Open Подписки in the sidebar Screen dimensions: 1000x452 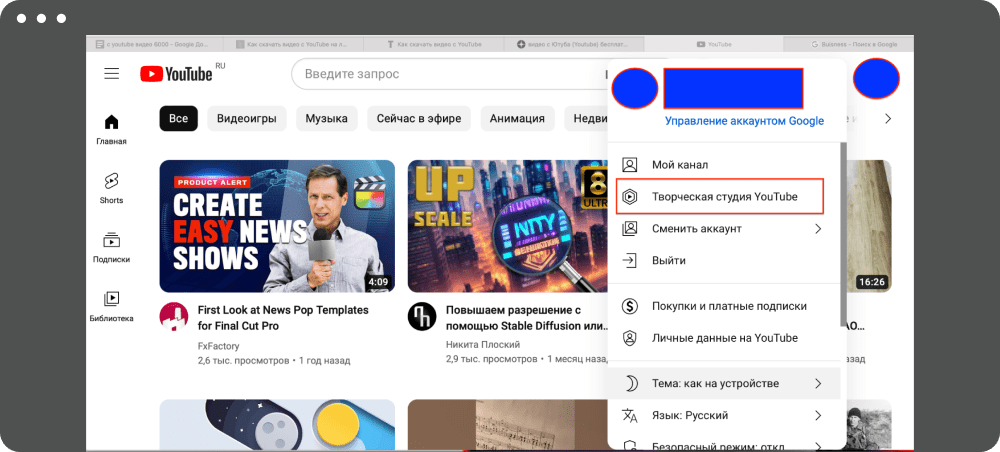(x=111, y=246)
